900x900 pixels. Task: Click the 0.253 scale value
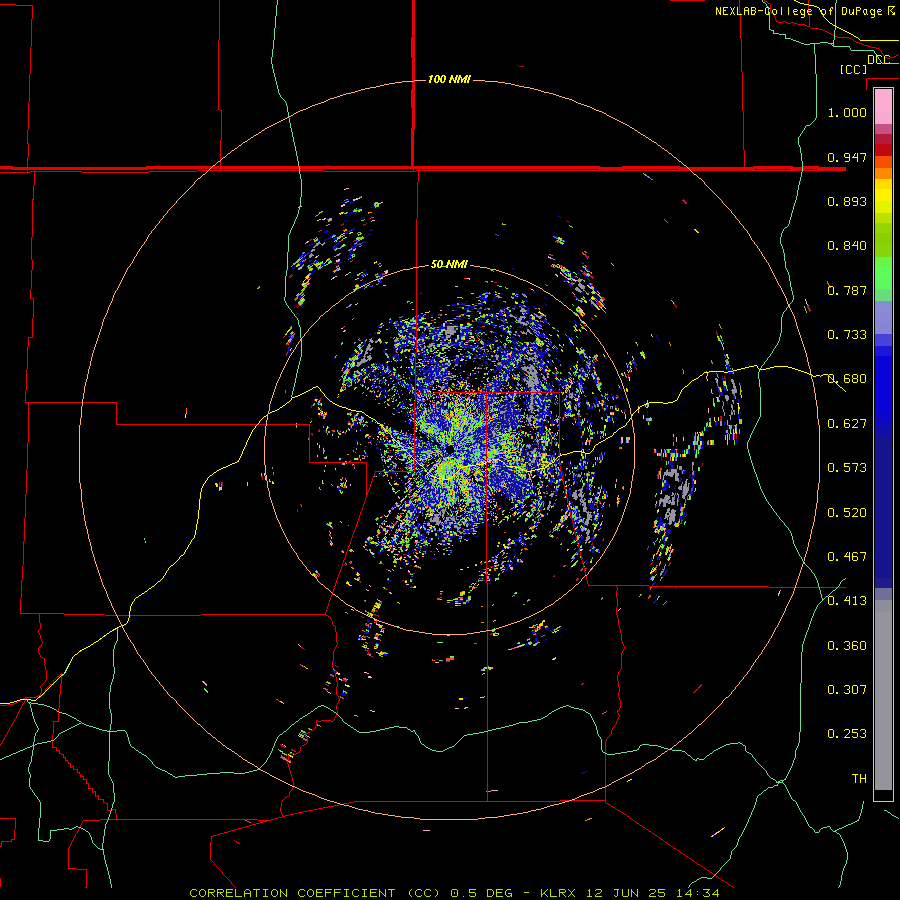pyautogui.click(x=847, y=734)
